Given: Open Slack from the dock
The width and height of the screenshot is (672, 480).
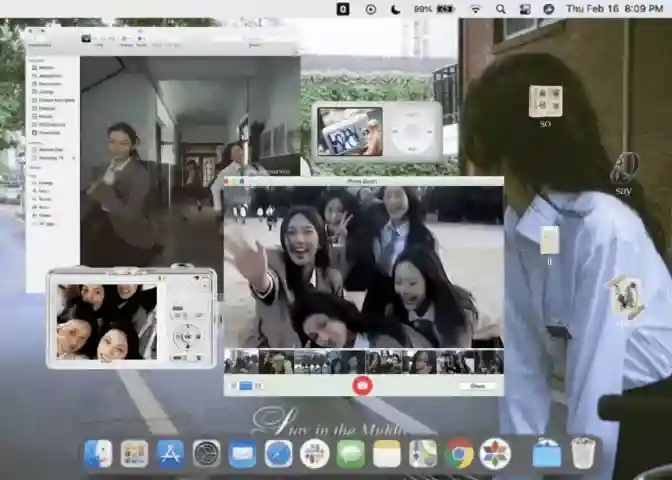Looking at the screenshot, I should (315, 453).
